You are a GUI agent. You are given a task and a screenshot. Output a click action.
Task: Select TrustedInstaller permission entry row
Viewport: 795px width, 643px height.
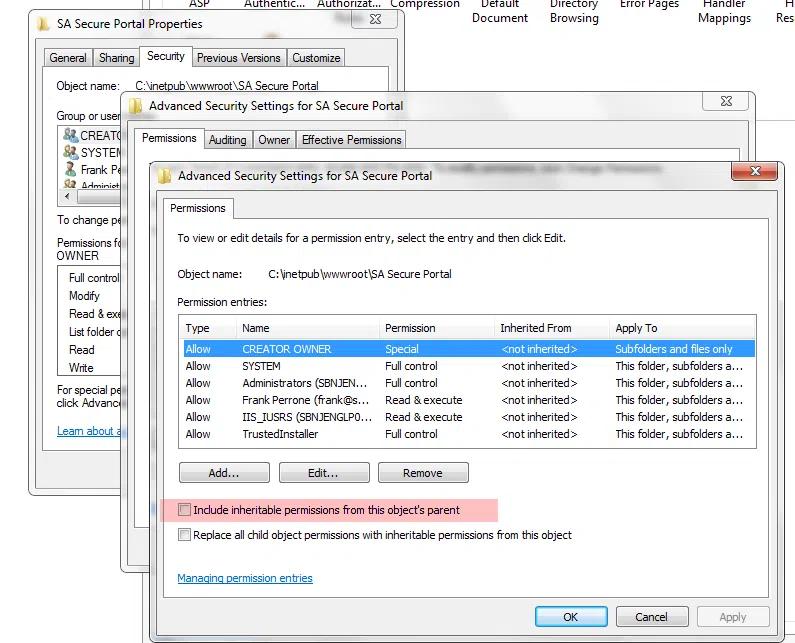[467, 434]
